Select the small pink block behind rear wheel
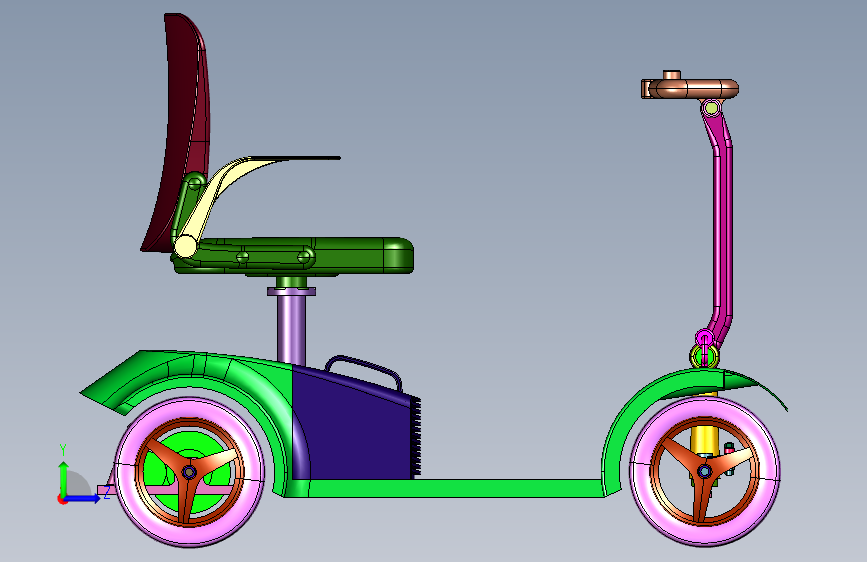The height and width of the screenshot is (562, 867). tap(104, 491)
